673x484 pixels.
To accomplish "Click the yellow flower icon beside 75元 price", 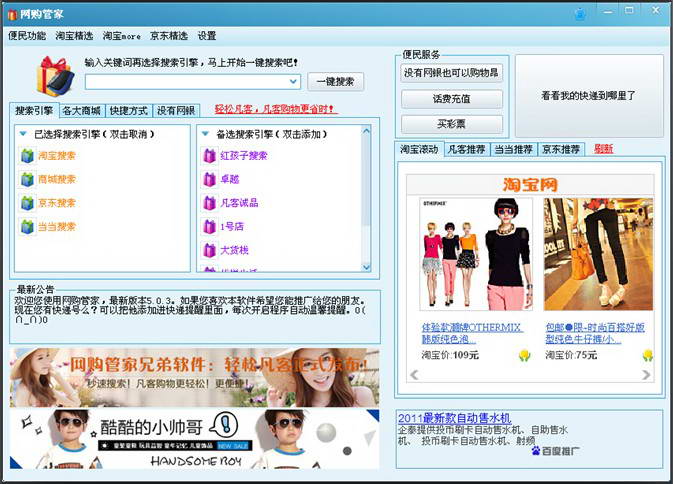I will click(x=648, y=355).
